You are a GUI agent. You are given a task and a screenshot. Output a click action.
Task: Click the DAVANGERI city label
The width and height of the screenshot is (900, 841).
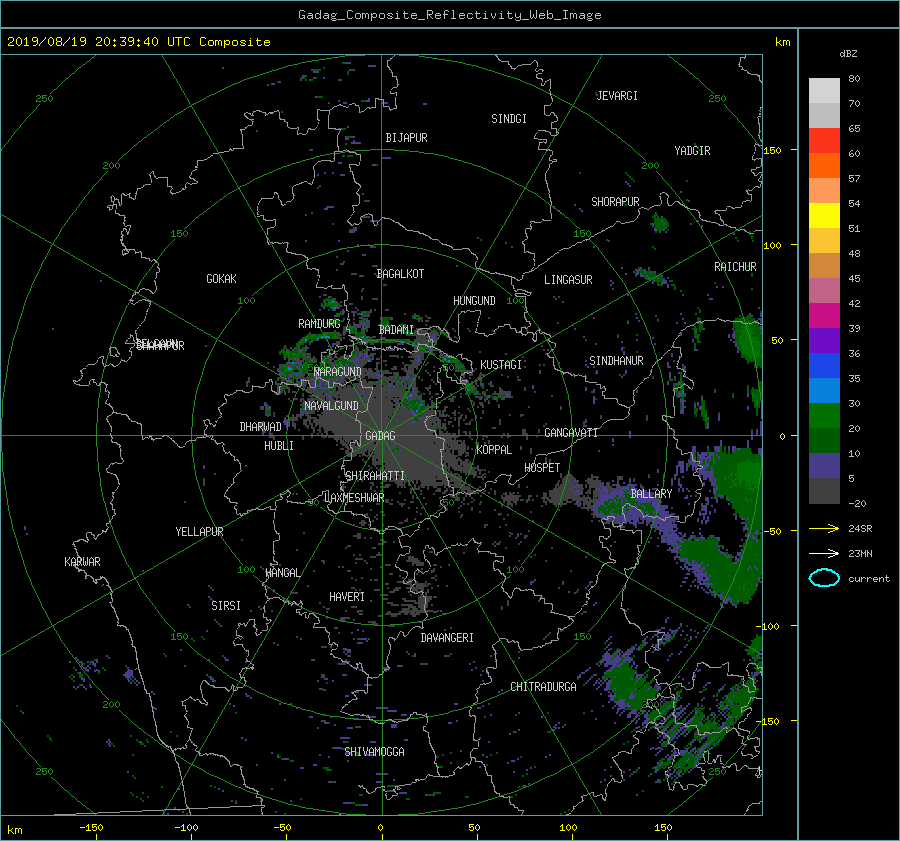point(447,638)
